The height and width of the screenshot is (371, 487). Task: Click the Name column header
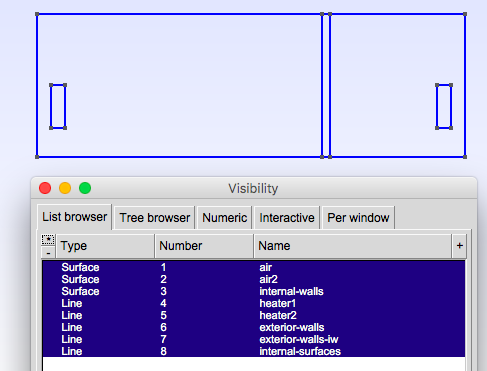click(x=353, y=246)
